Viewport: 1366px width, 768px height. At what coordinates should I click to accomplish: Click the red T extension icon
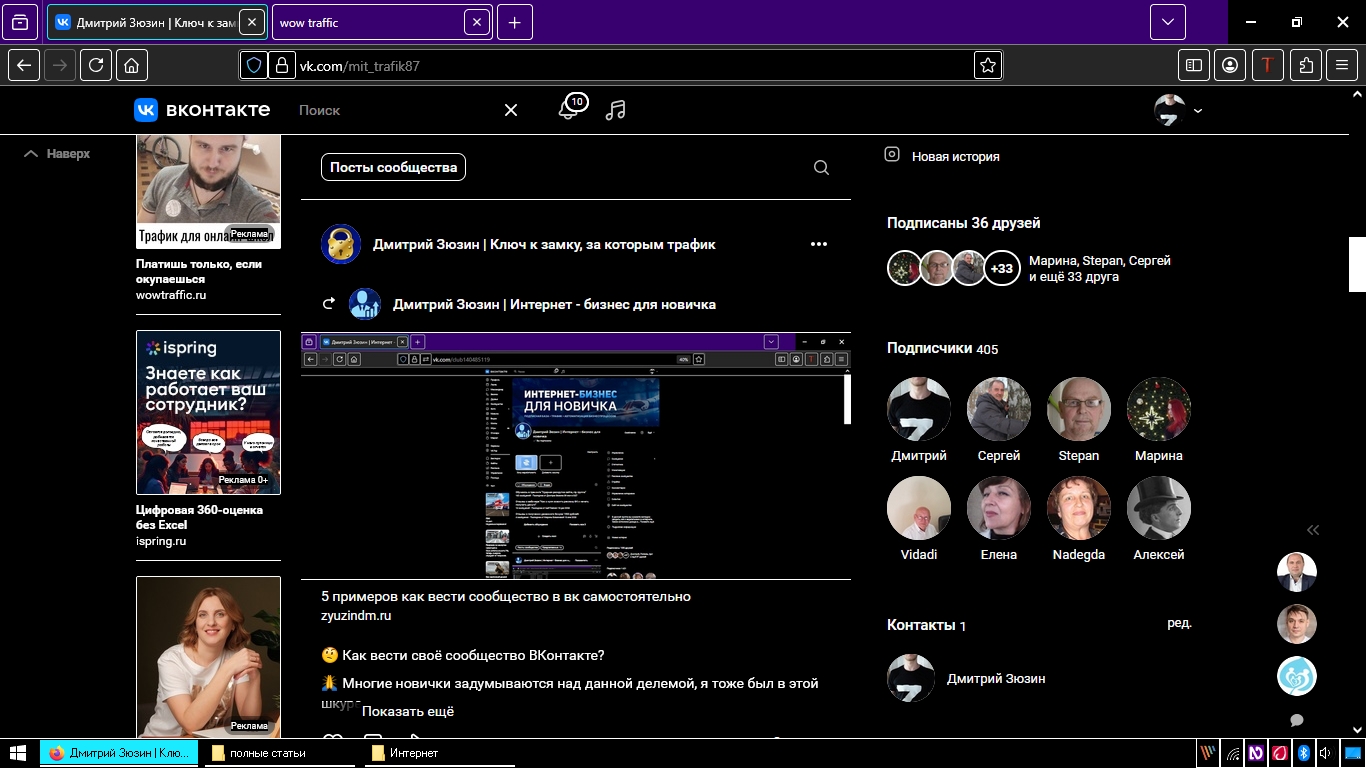coord(1268,66)
